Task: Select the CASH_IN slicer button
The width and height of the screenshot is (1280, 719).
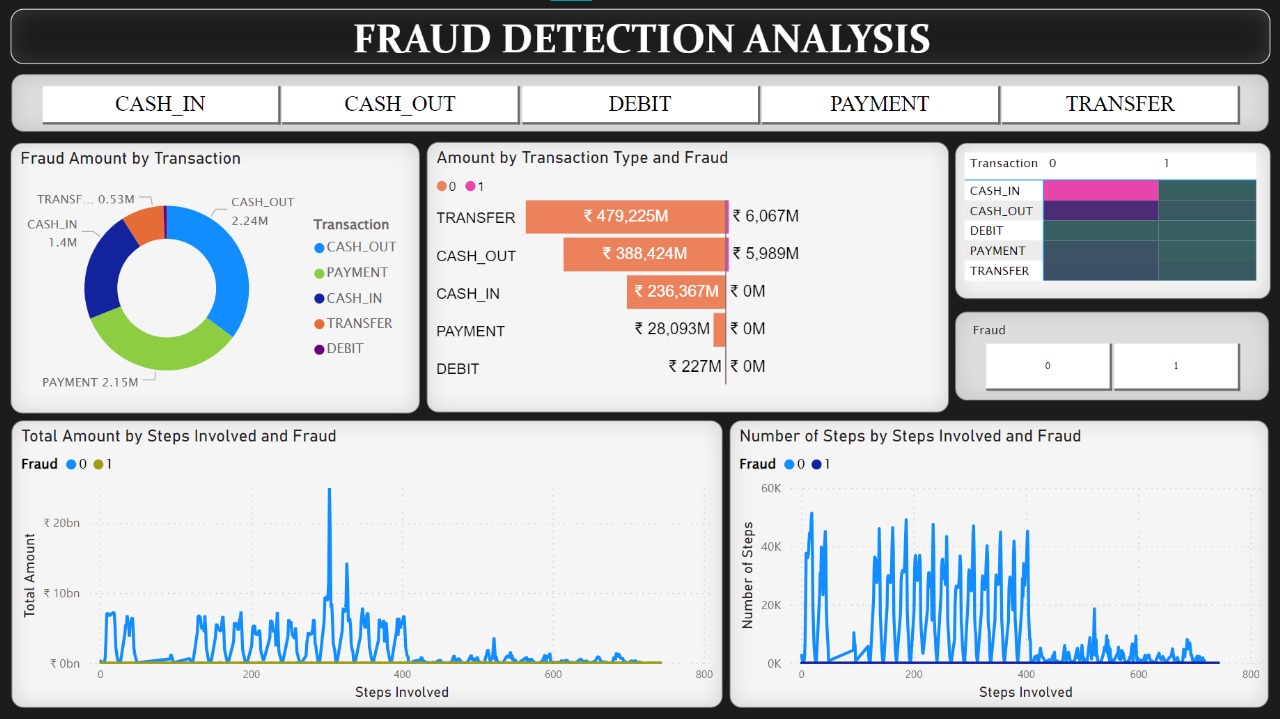Action: (160, 104)
